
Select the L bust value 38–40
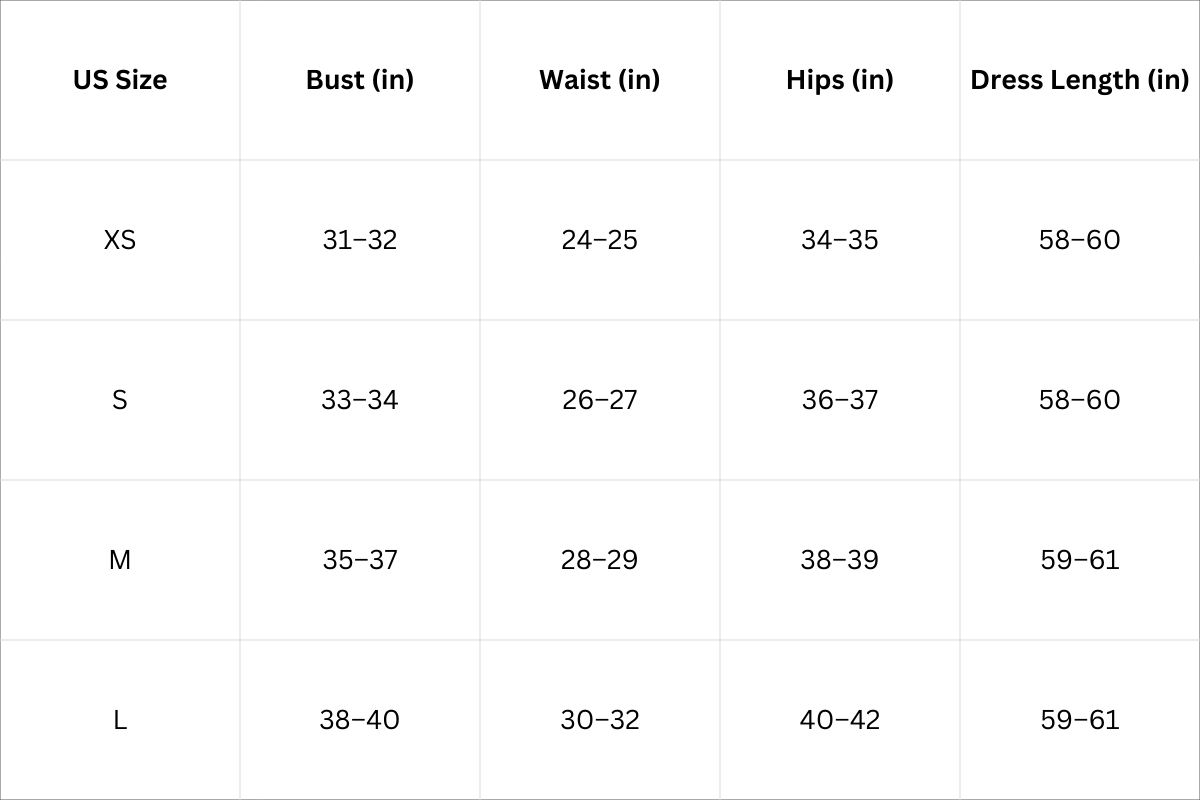pyautogui.click(x=360, y=720)
